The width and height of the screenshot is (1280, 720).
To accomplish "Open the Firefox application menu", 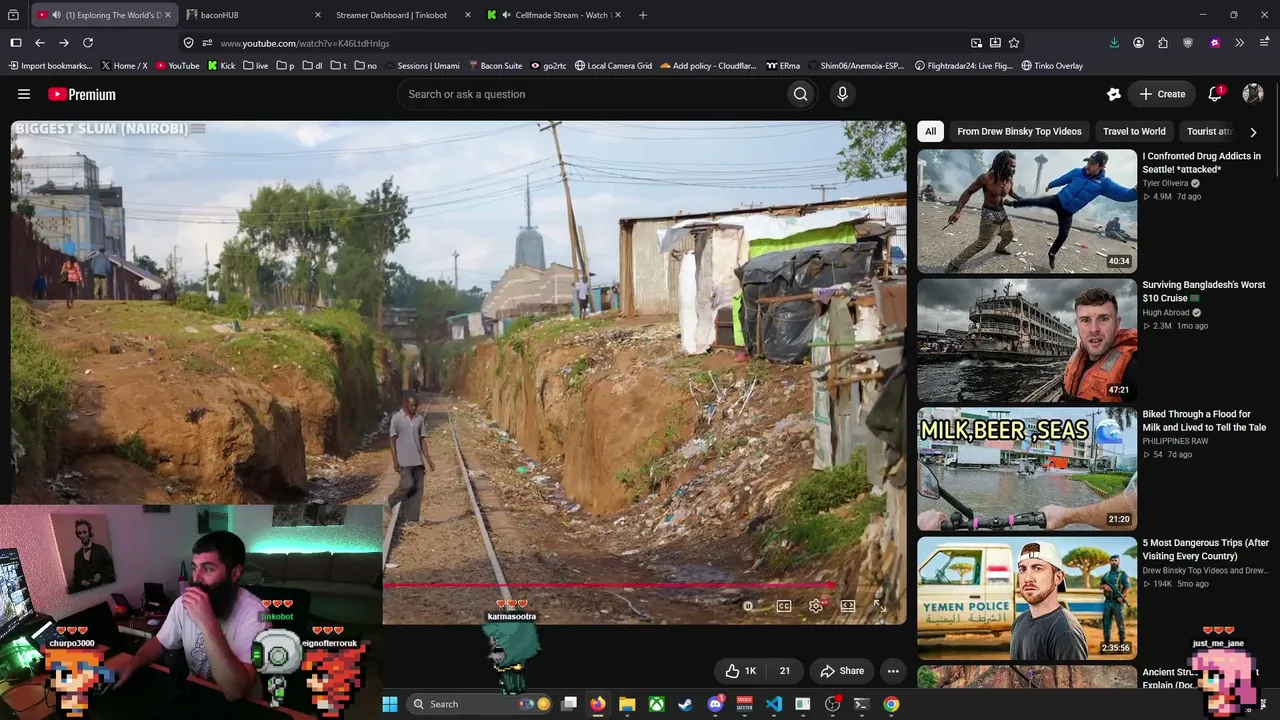I will (x=1264, y=43).
